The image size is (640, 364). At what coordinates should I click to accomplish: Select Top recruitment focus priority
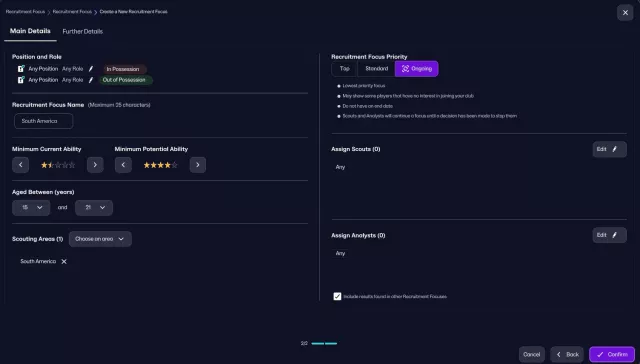tap(344, 69)
